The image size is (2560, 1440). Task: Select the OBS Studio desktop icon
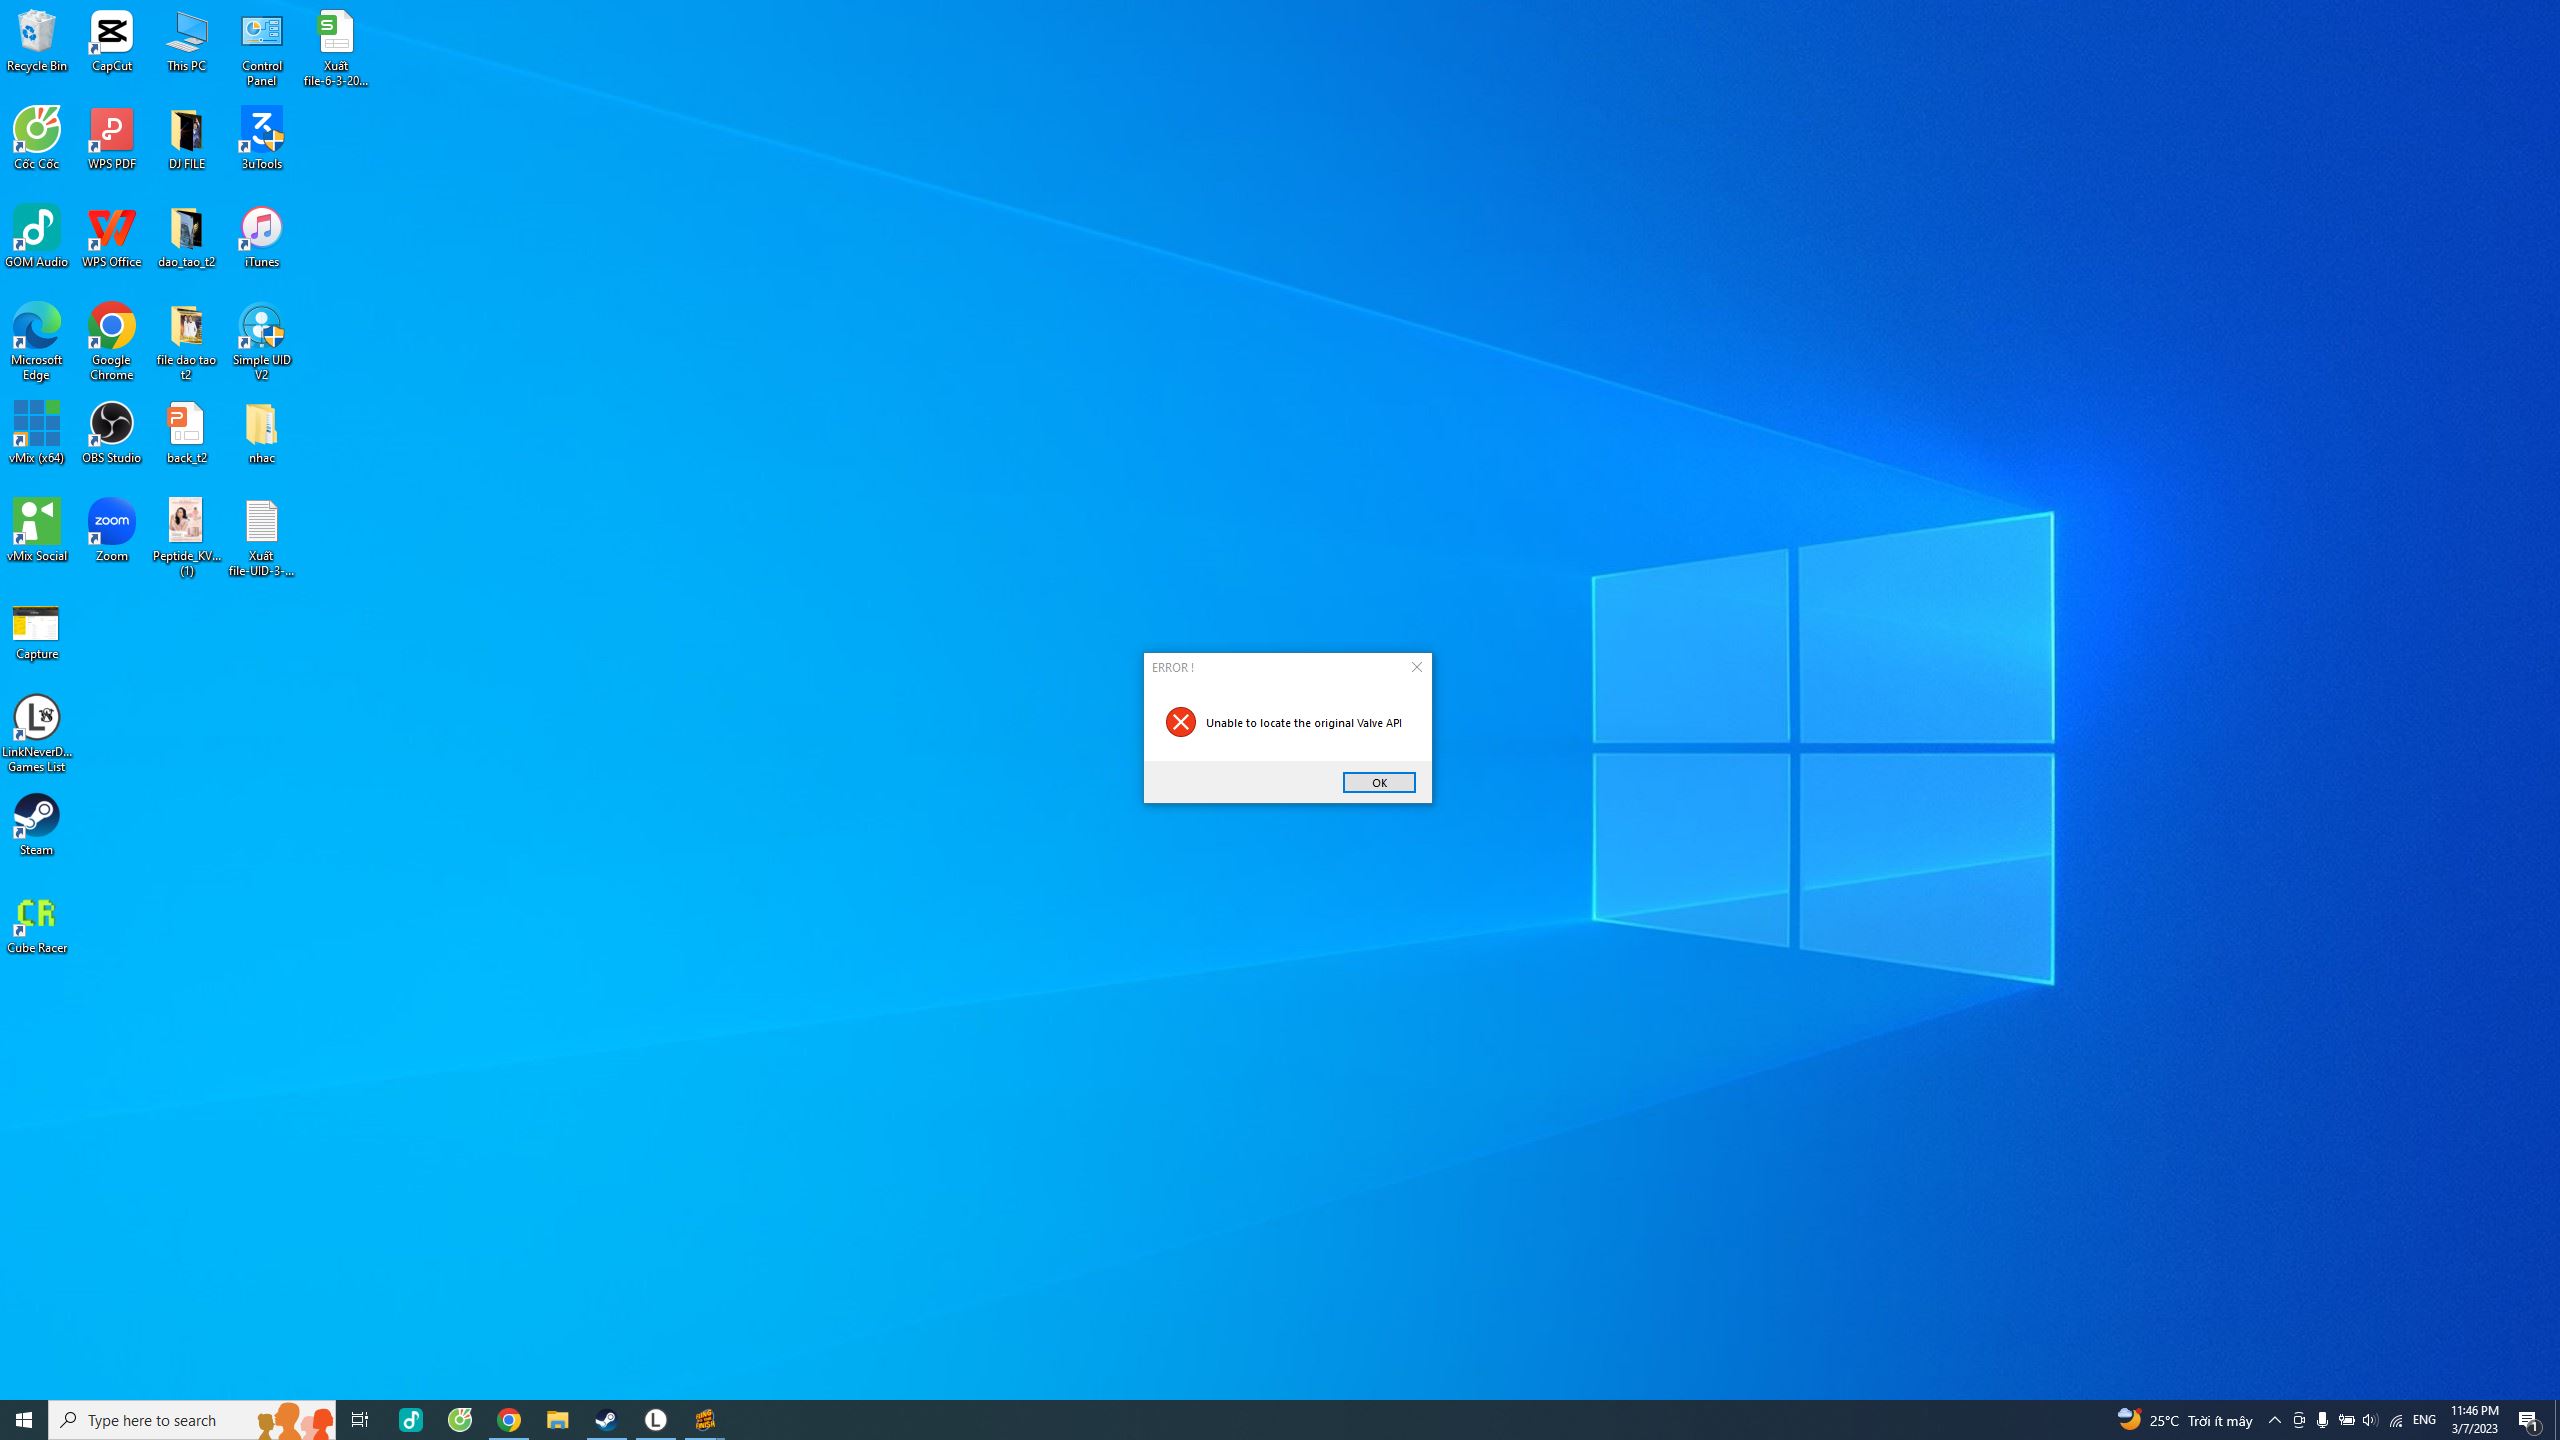pyautogui.click(x=111, y=431)
